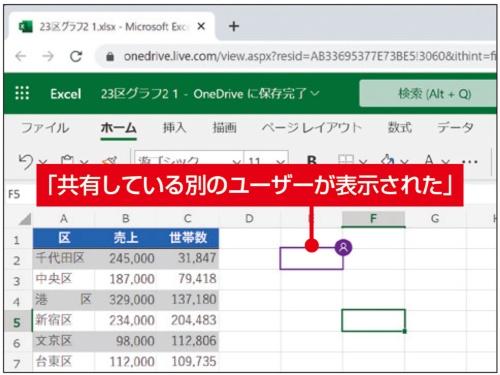
Task: Click the Fill color bucket icon
Action: pyautogui.click(x=387, y=160)
